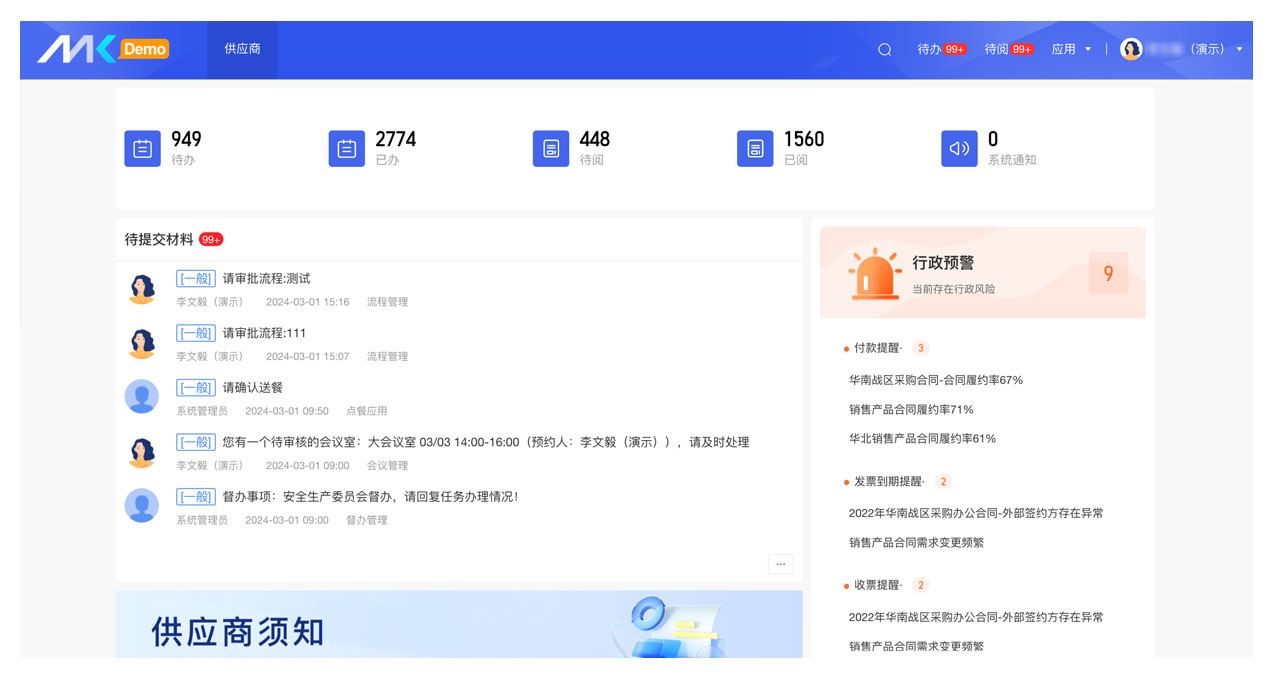Click the more (…) button under 待提交材料
The height and width of the screenshot is (676, 1274).
(780, 564)
